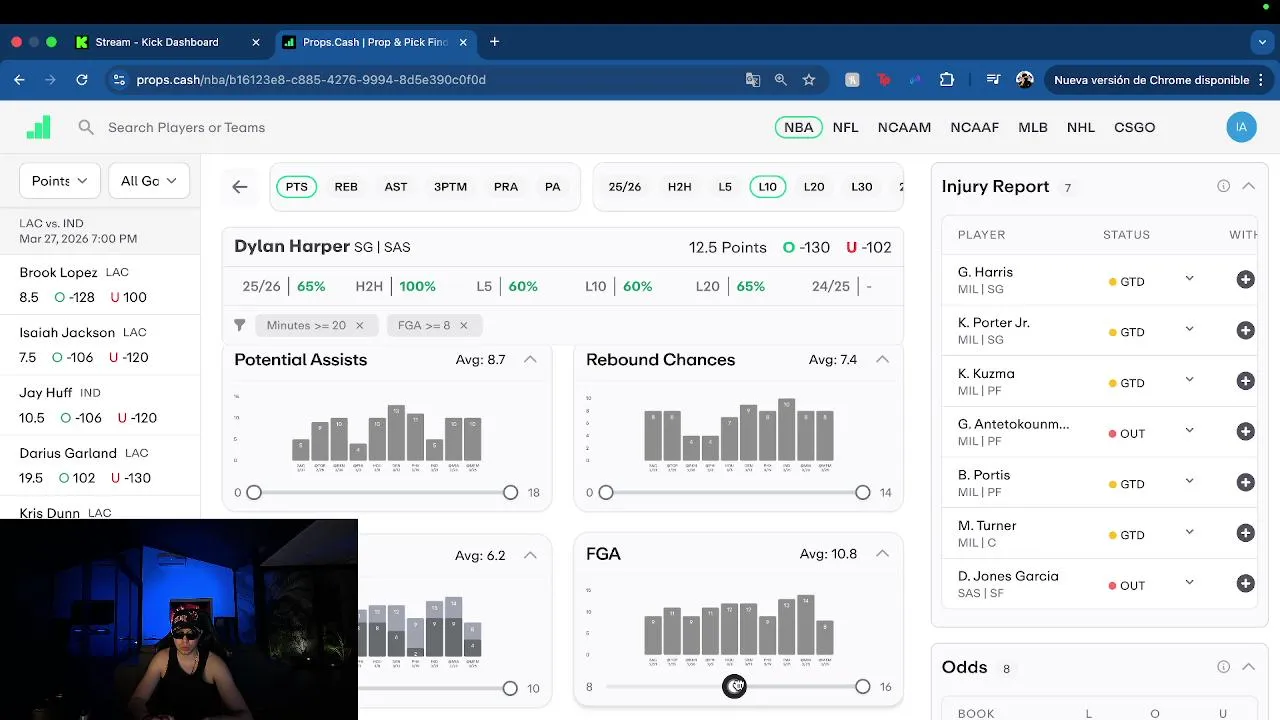The image size is (1280, 720).
Task: Expand G. Antetokounmpo status dropdown
Action: [x=1189, y=431]
